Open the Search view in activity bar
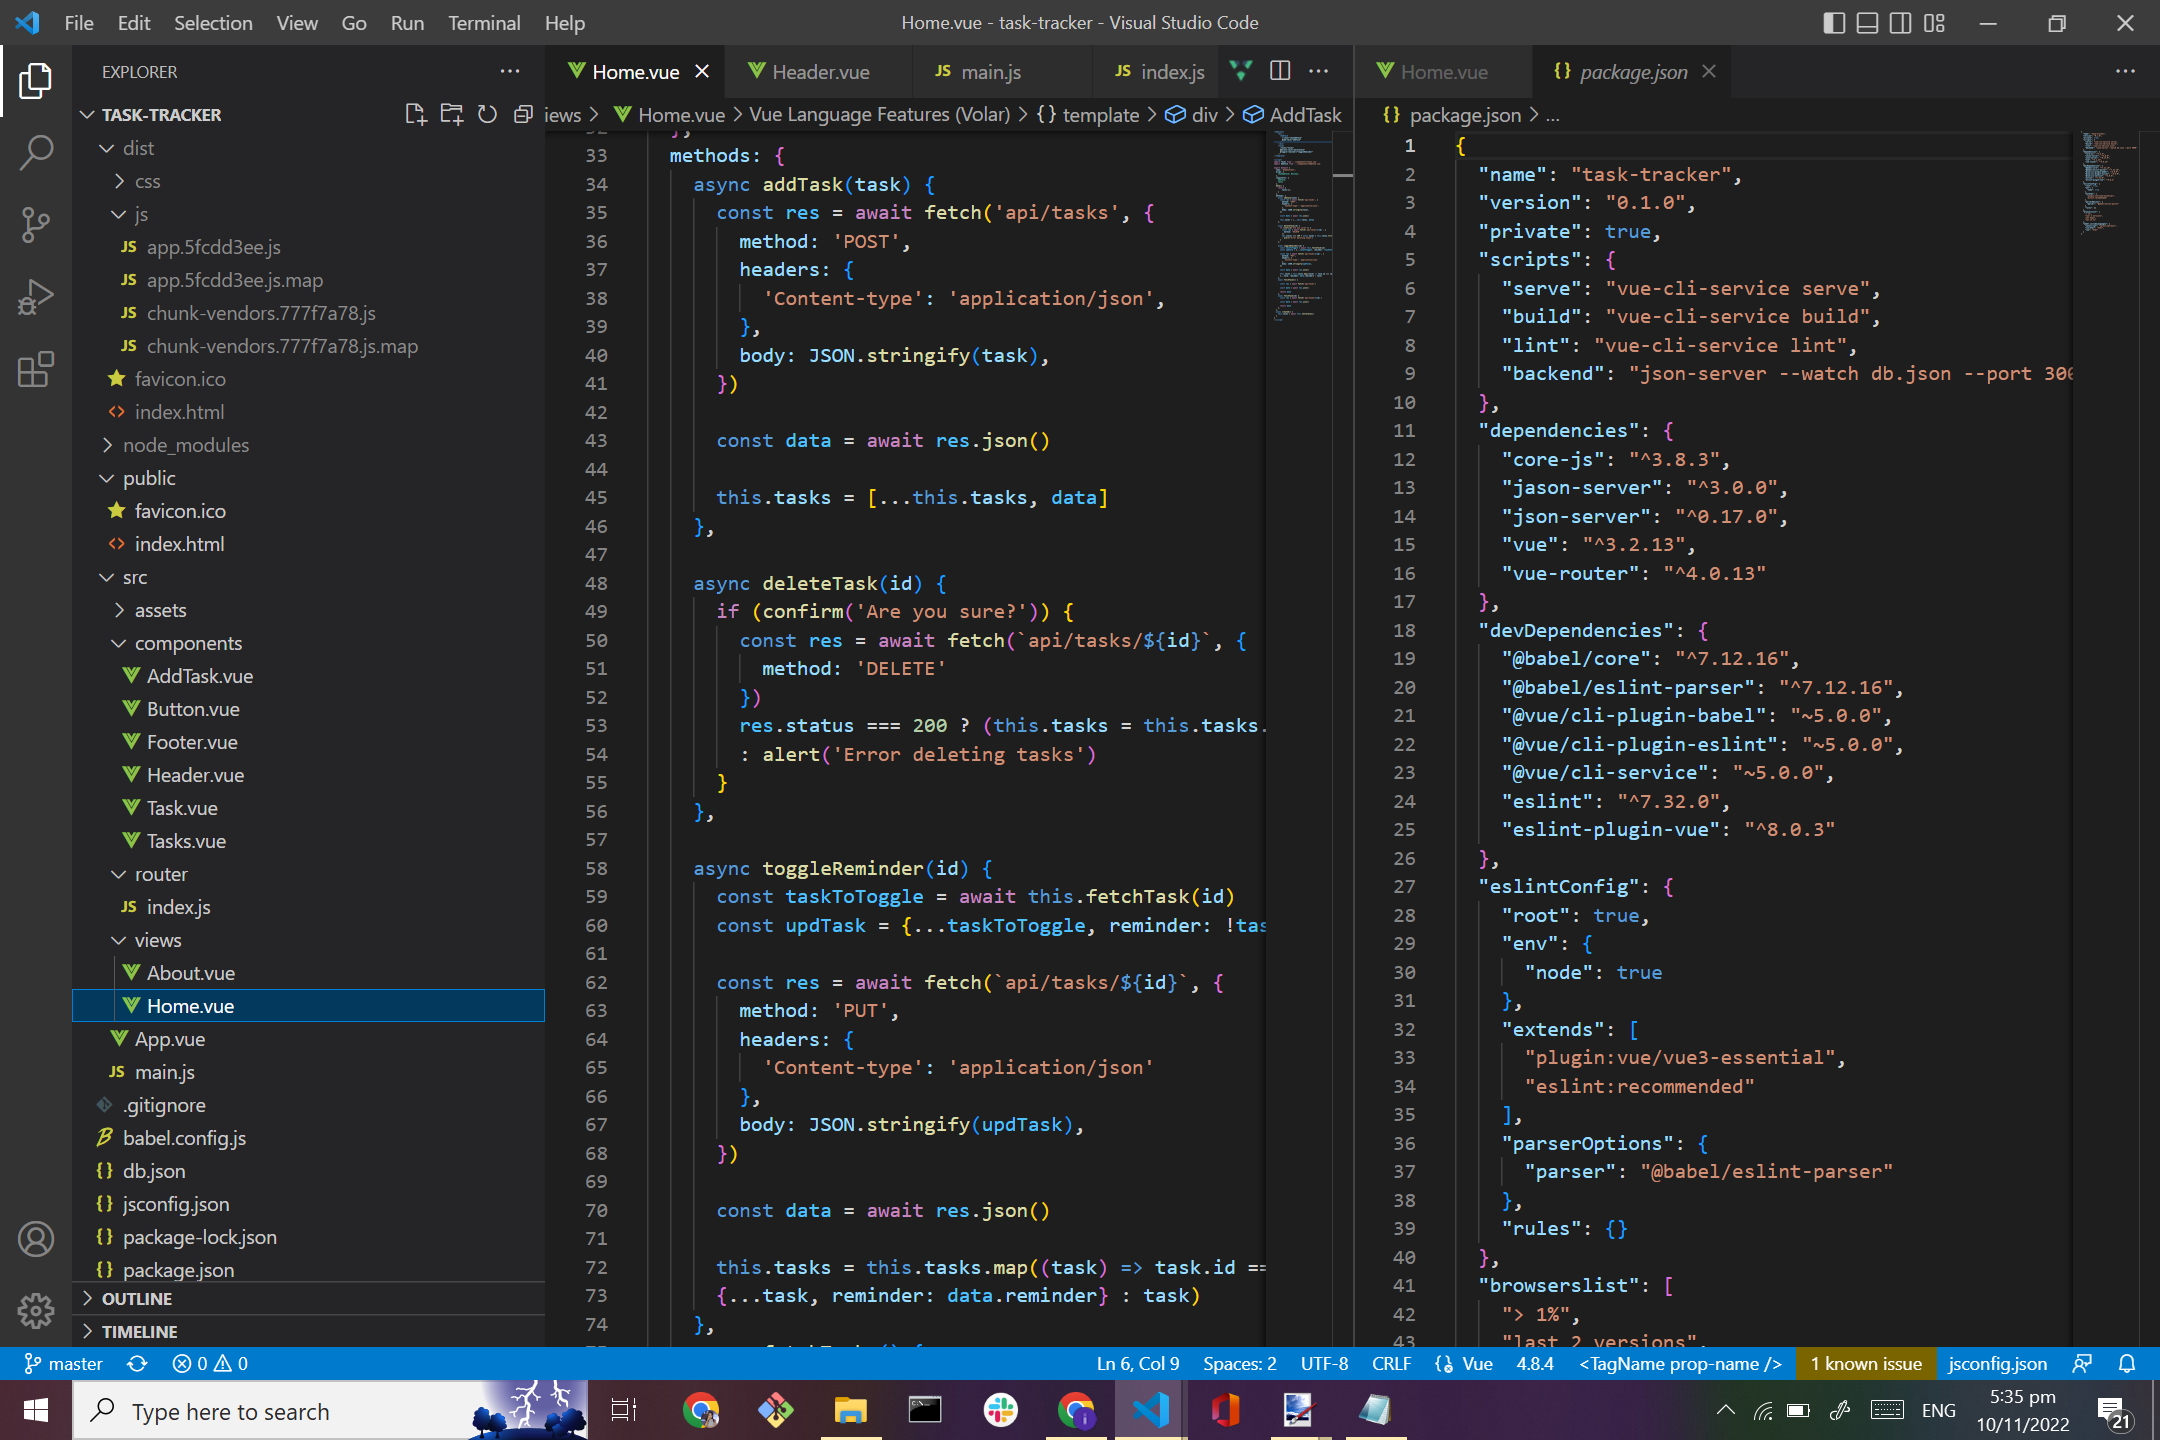 pos(36,153)
